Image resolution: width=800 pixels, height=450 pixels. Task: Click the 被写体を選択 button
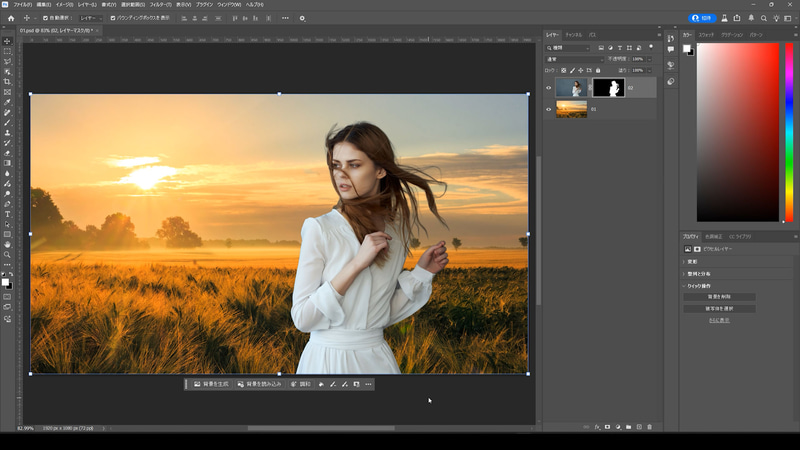719,309
